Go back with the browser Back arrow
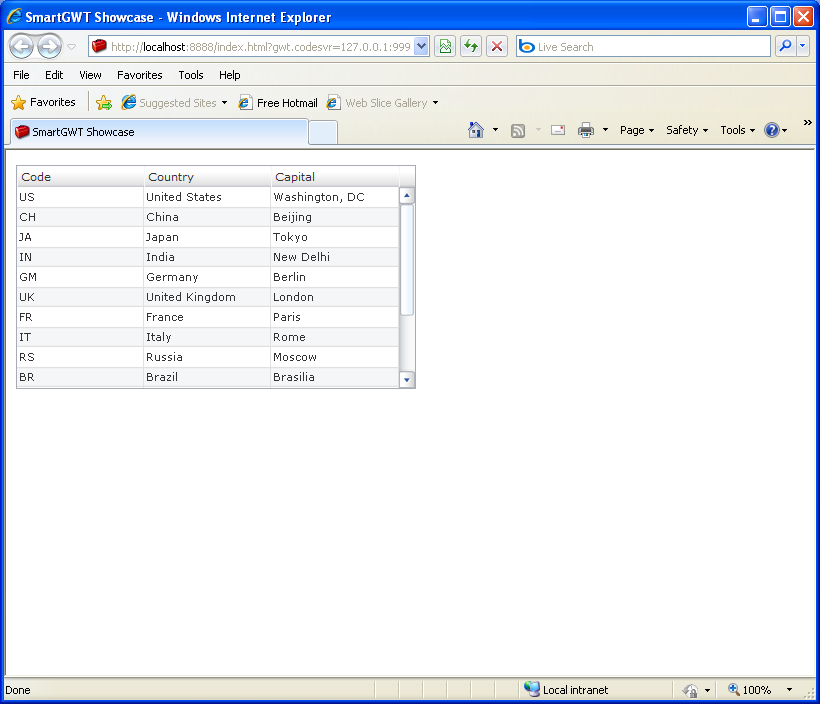This screenshot has height=704, width=820. point(21,47)
